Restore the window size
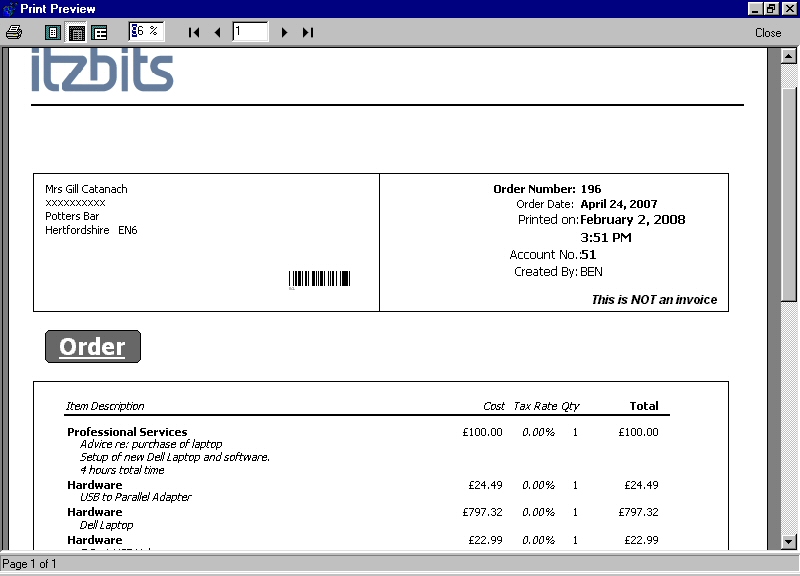The image size is (800, 576). (x=771, y=8)
